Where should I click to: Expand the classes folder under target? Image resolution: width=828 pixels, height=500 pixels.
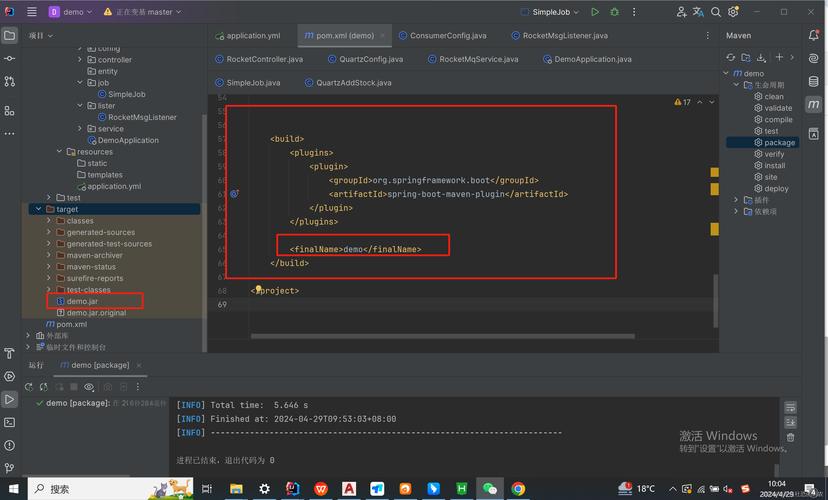pos(49,221)
